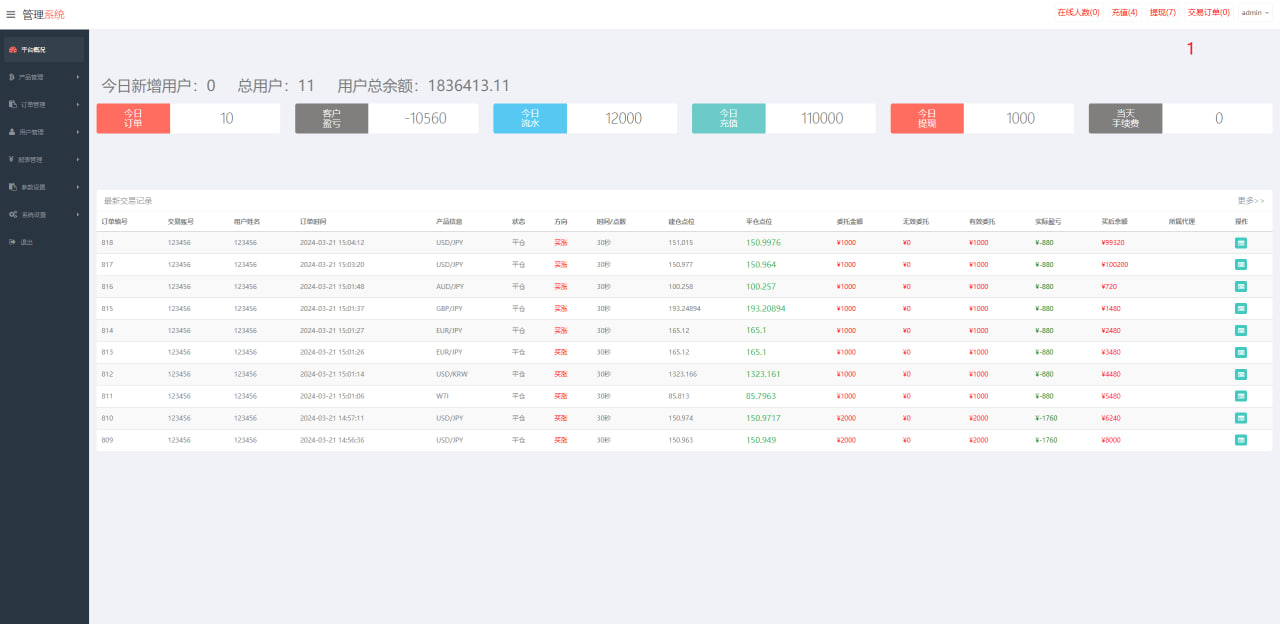Click closing price 1323.161

pos(763,374)
